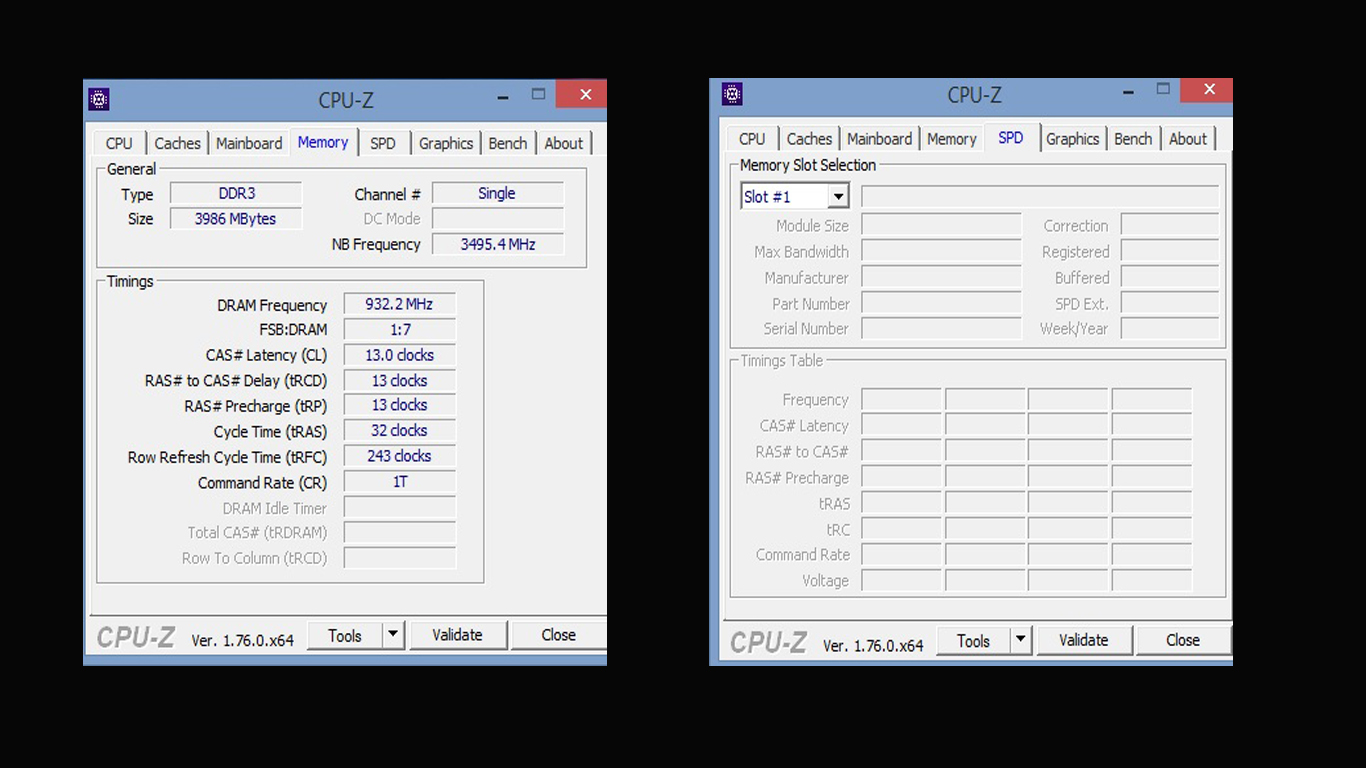The height and width of the screenshot is (768, 1366).
Task: Show the About tab in the Memory window
Action: click(x=564, y=143)
